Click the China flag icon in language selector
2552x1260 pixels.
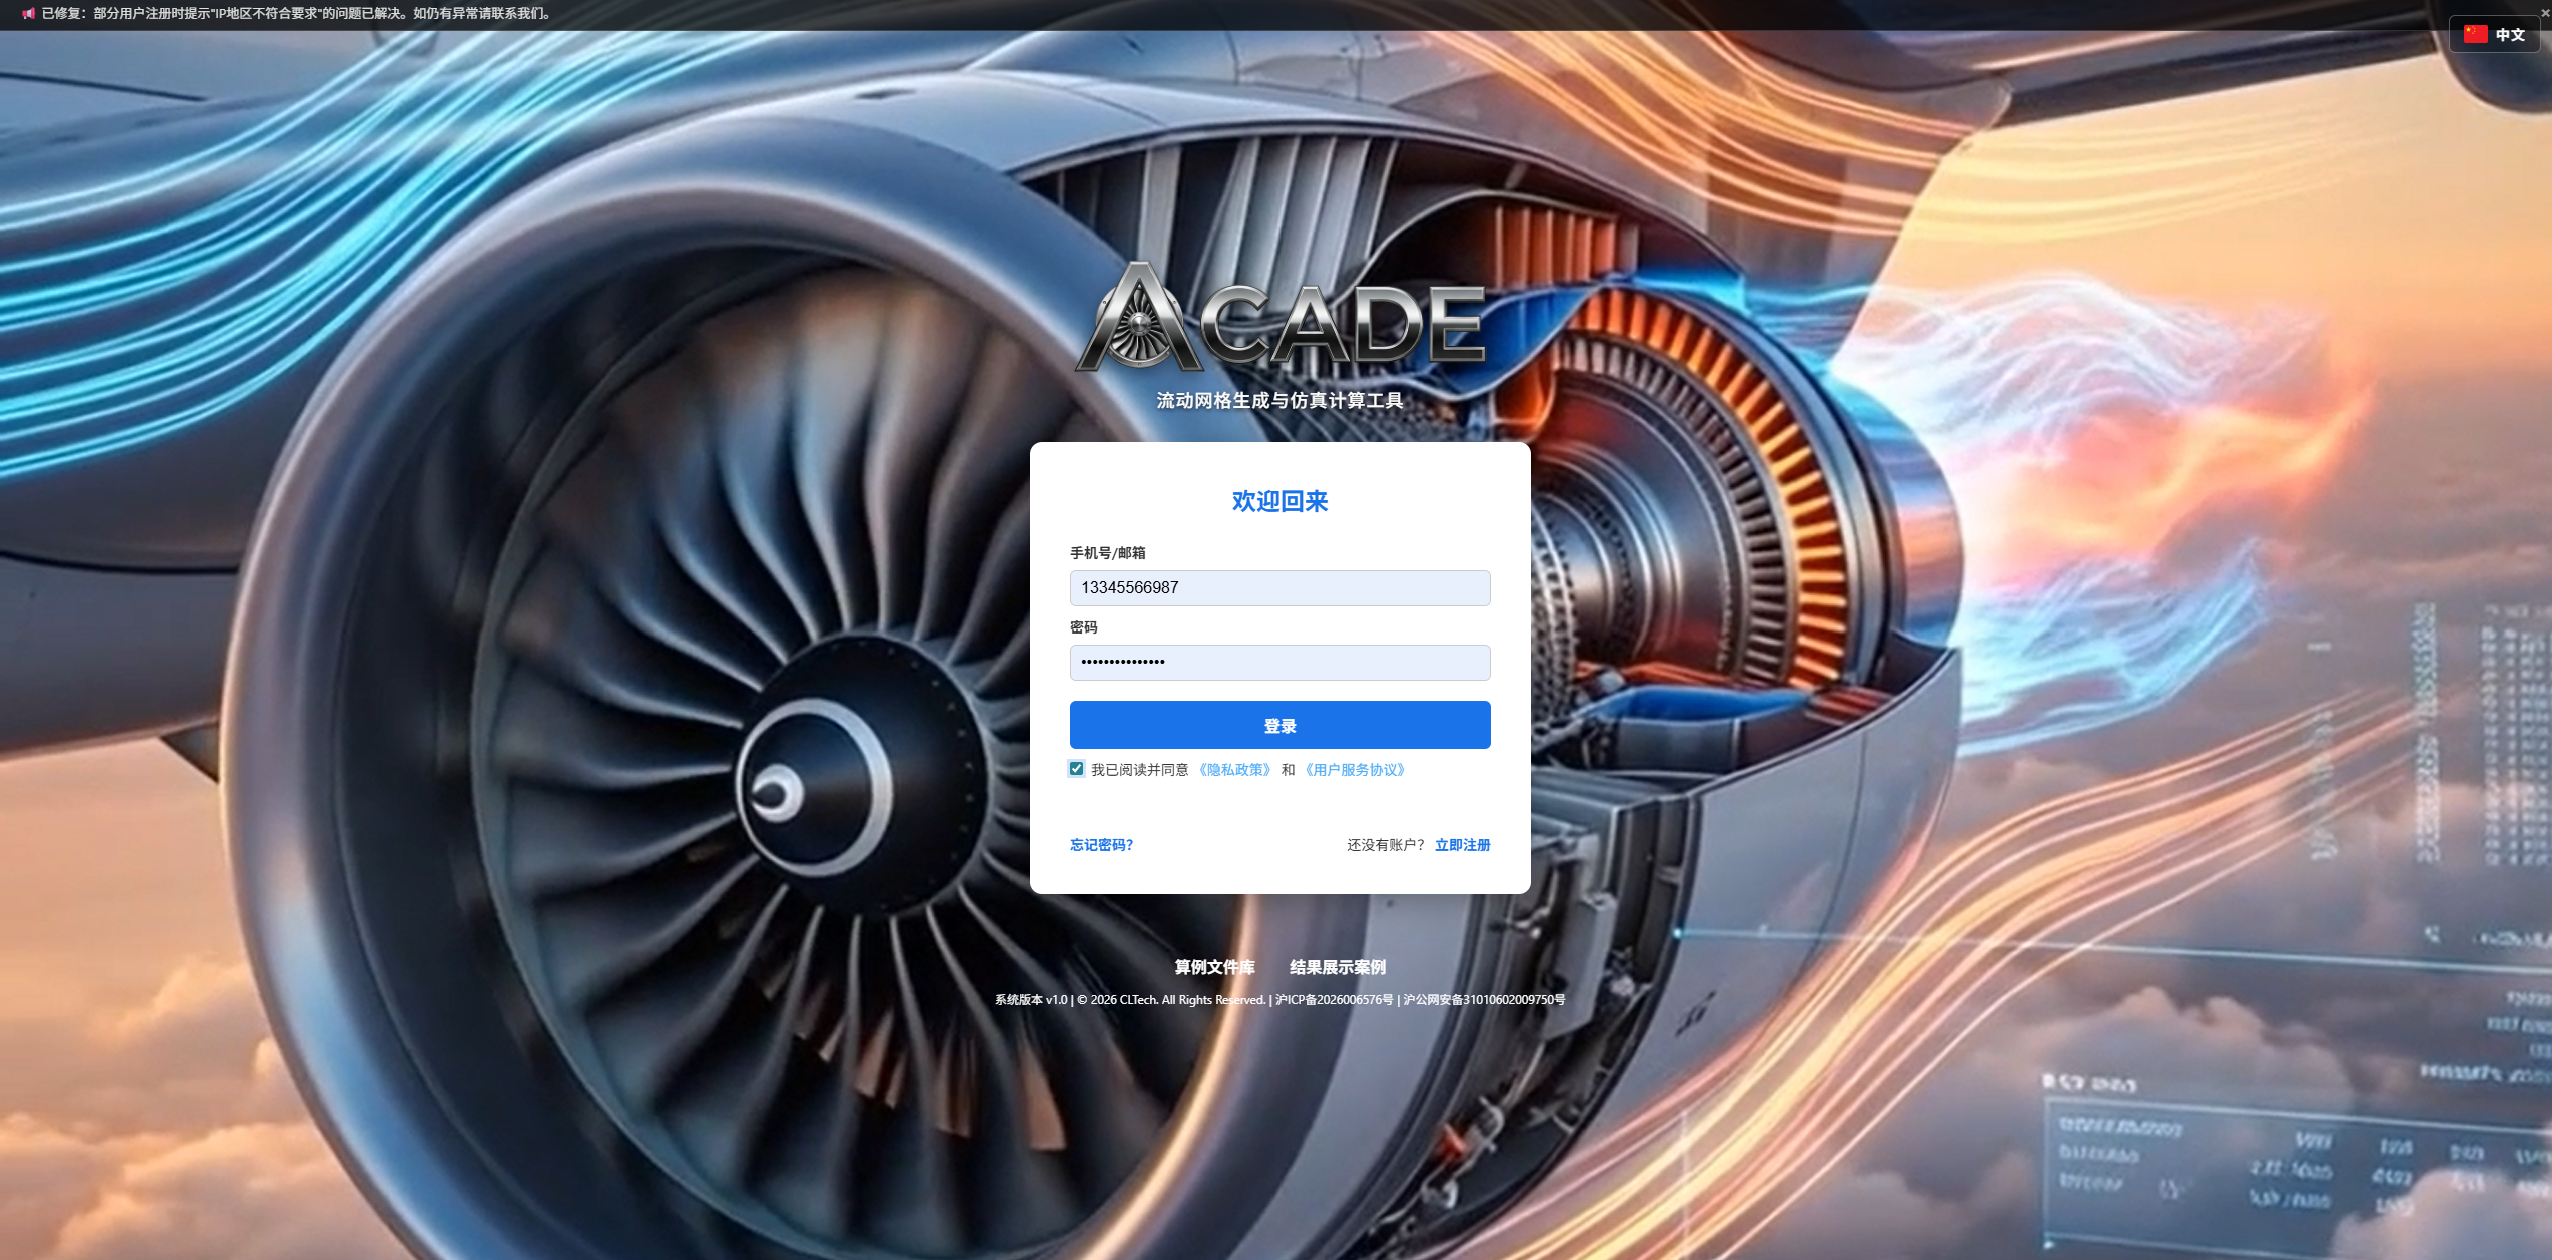[x=2474, y=33]
